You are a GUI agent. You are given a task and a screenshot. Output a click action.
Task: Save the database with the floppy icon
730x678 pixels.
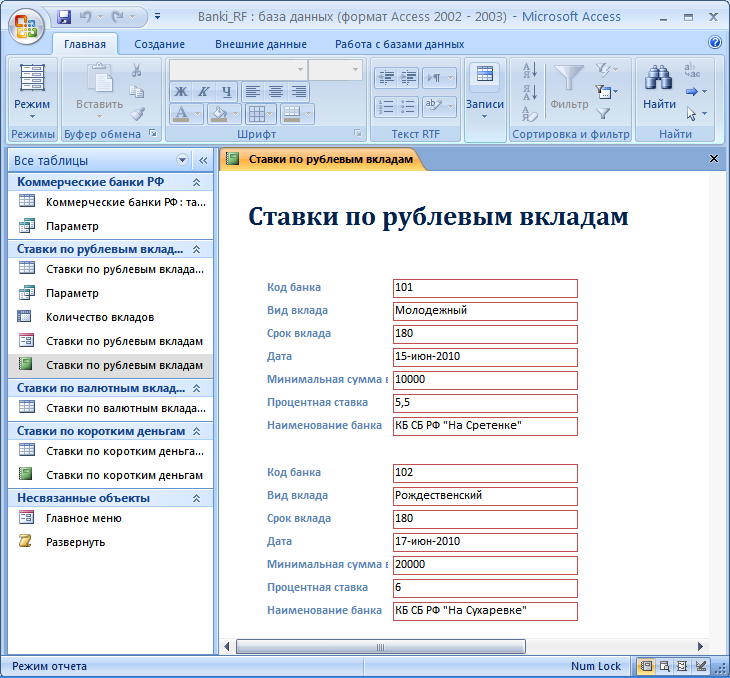pyautogui.click(x=64, y=17)
